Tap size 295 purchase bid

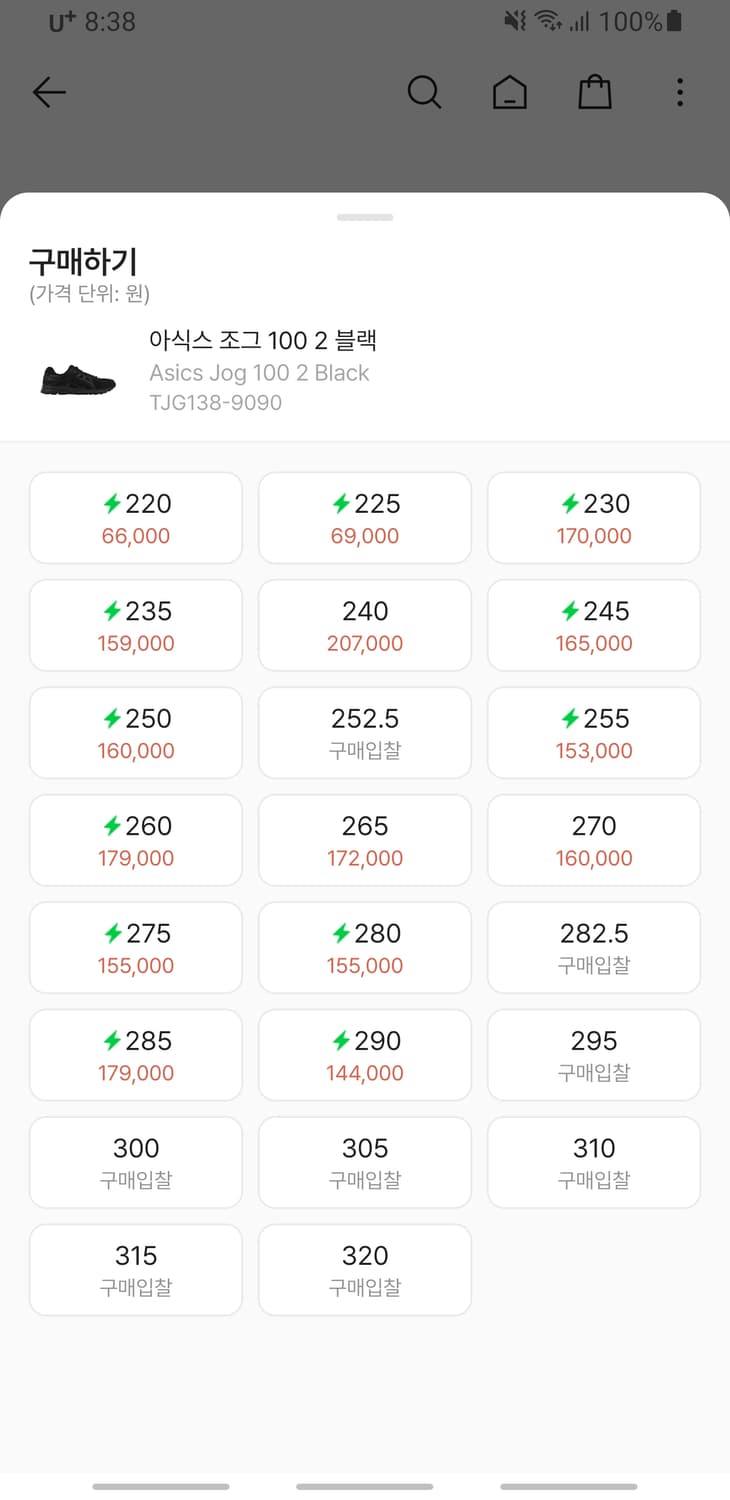(x=594, y=1055)
